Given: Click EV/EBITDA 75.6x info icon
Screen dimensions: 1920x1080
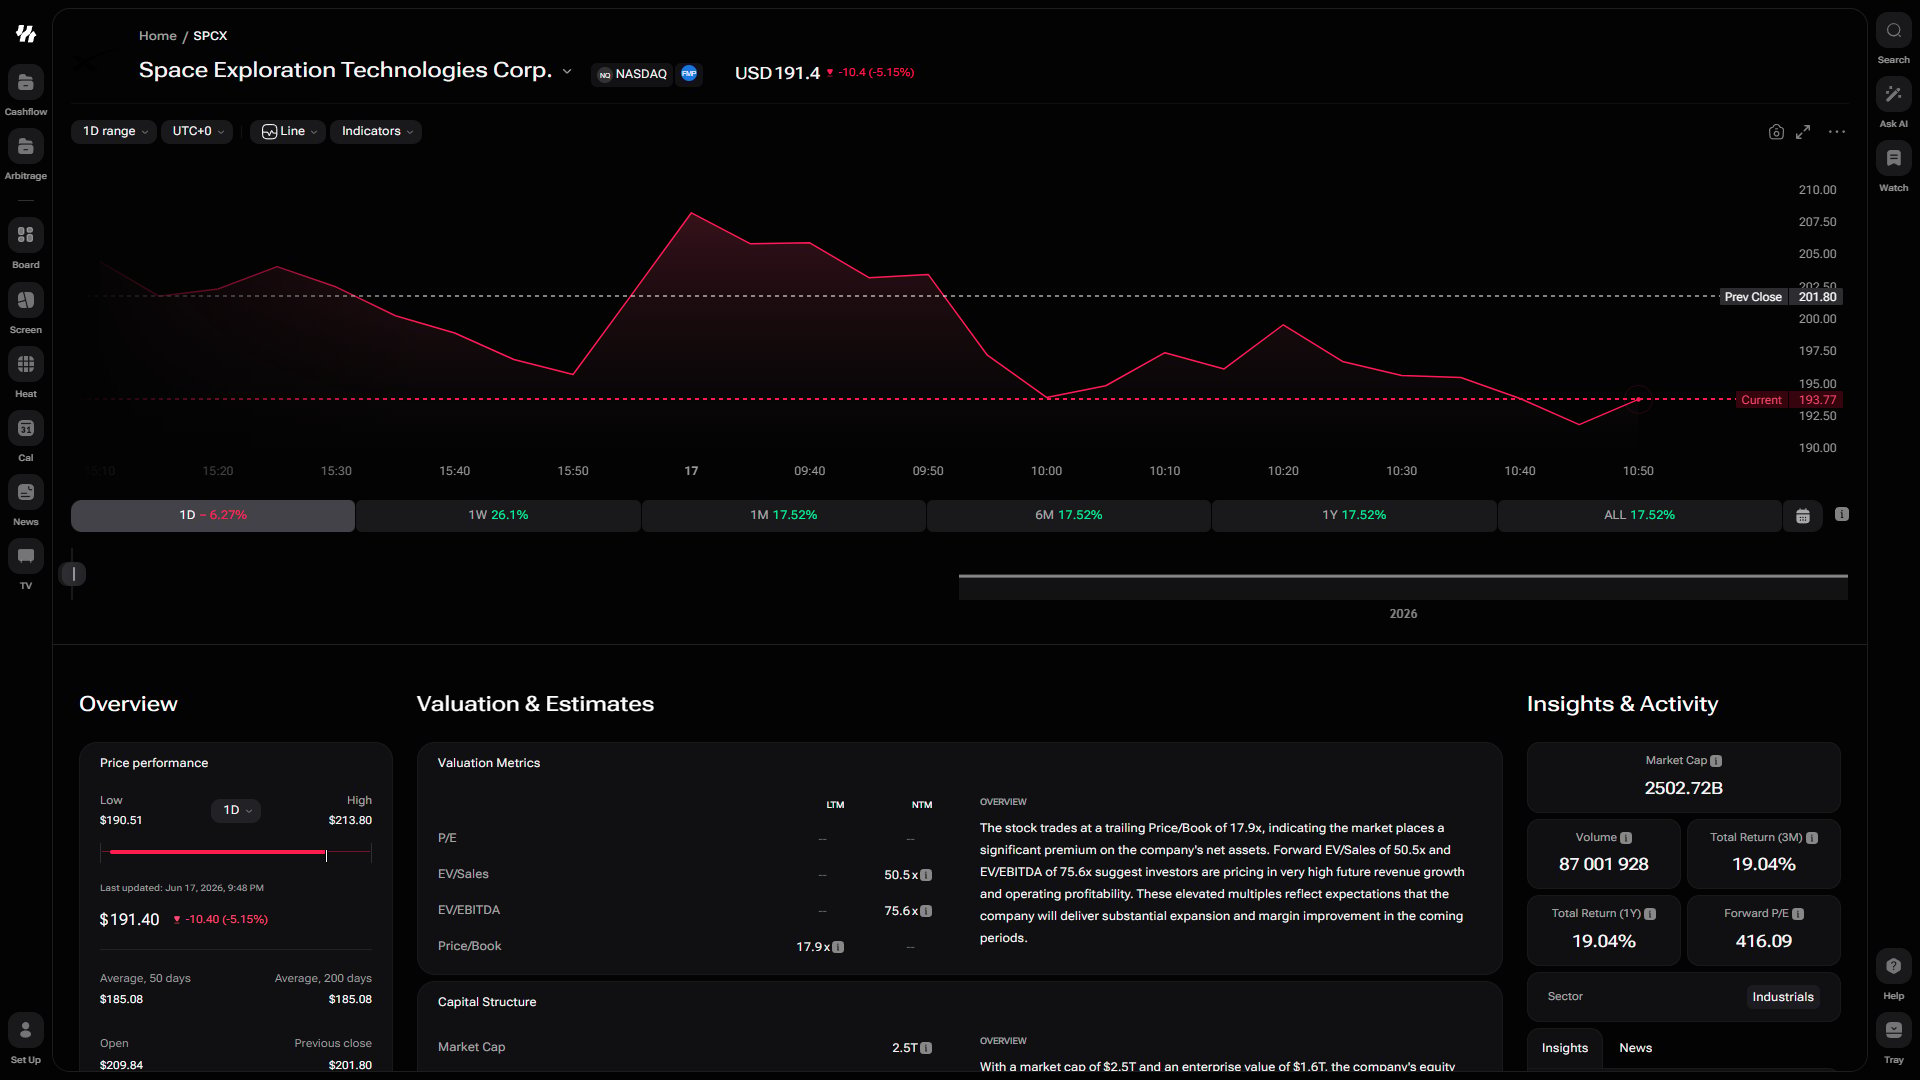Looking at the screenshot, I should tap(926, 911).
